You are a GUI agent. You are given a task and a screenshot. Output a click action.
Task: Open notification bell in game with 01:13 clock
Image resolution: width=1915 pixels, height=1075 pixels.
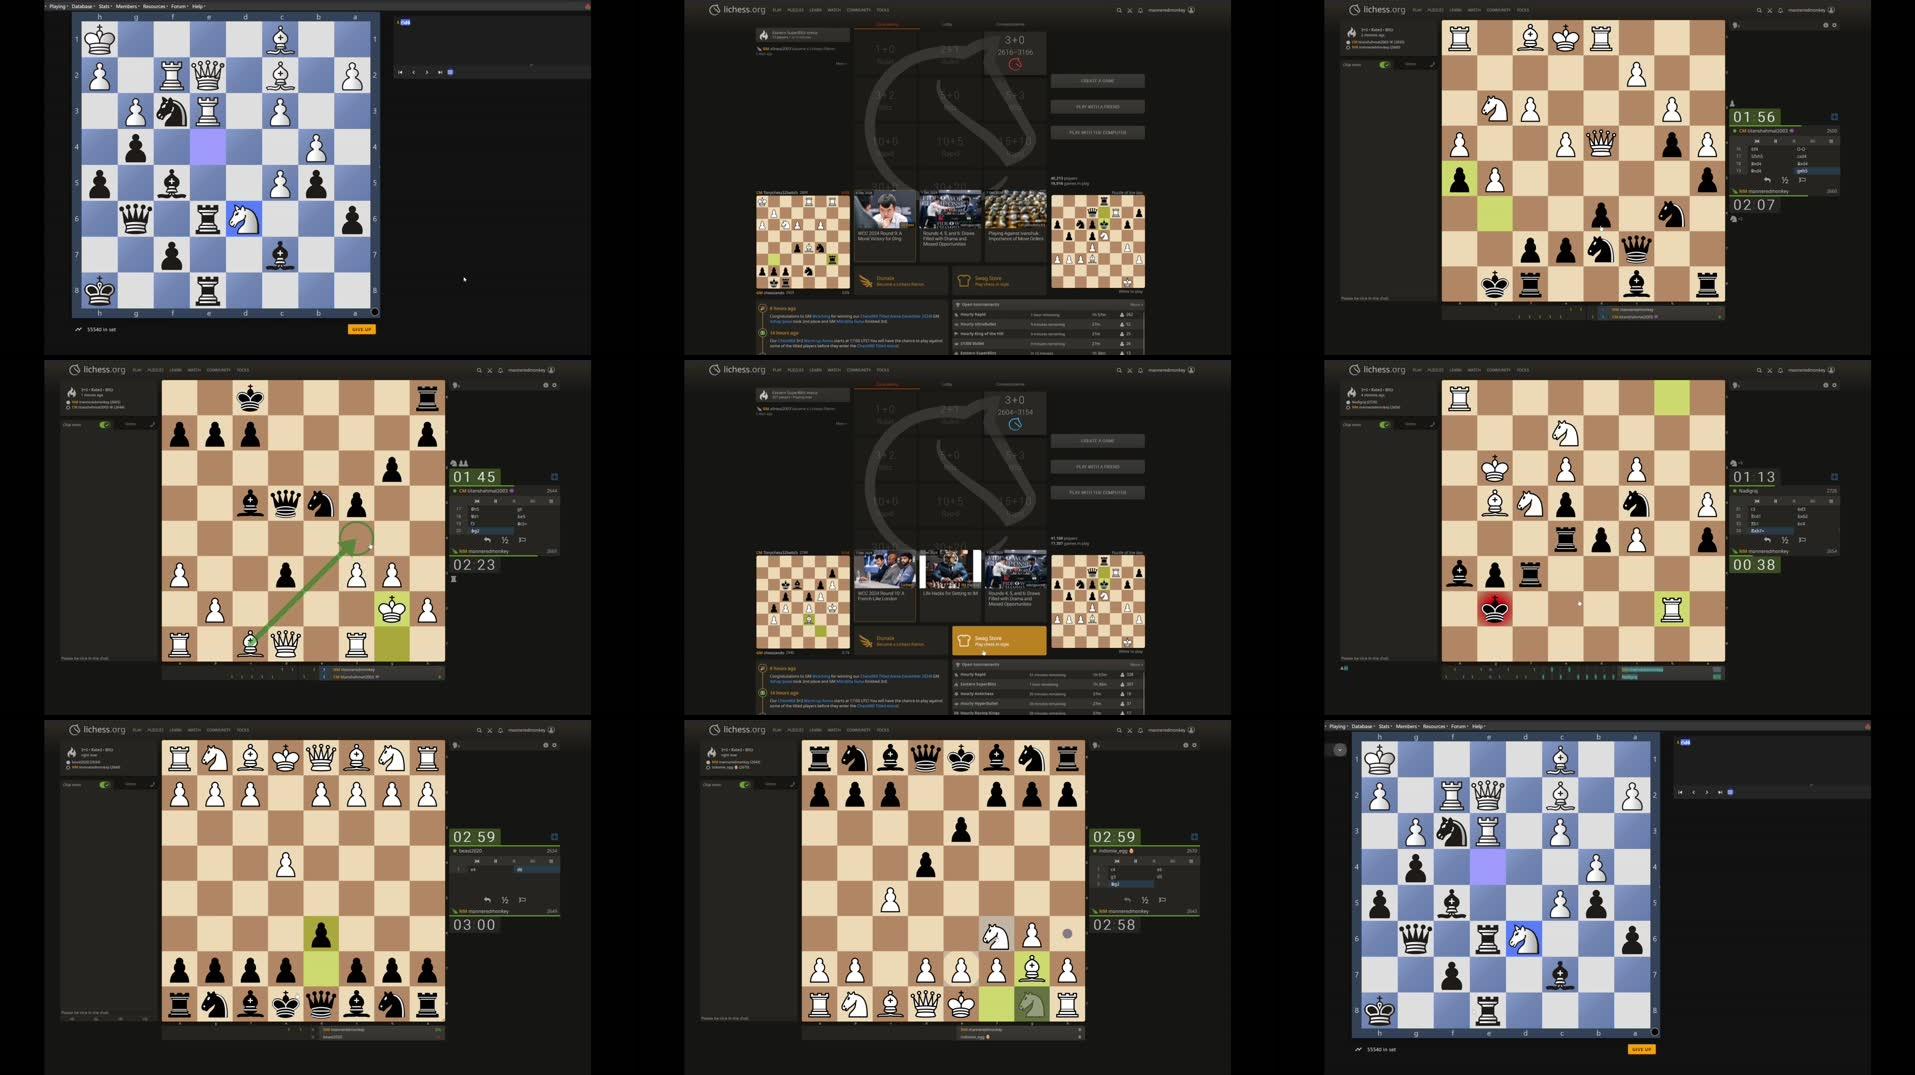click(x=1780, y=370)
